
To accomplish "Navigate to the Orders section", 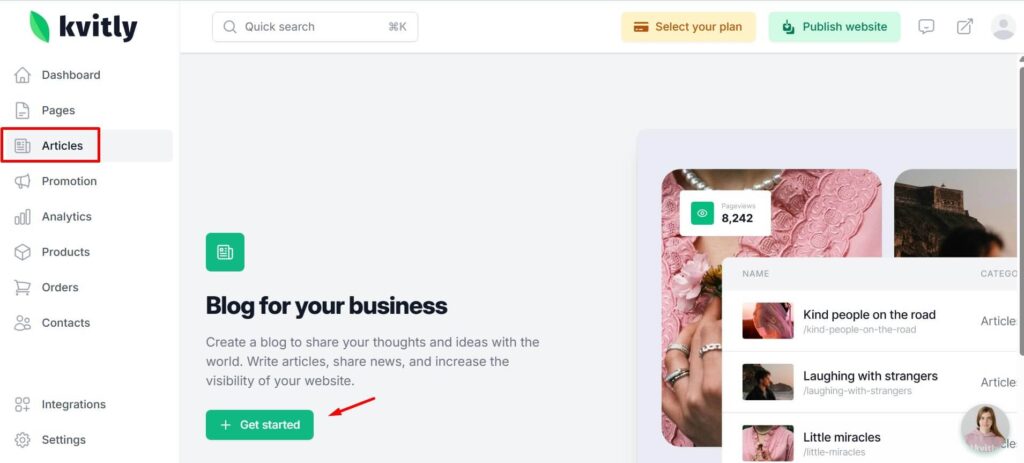I will pos(60,288).
